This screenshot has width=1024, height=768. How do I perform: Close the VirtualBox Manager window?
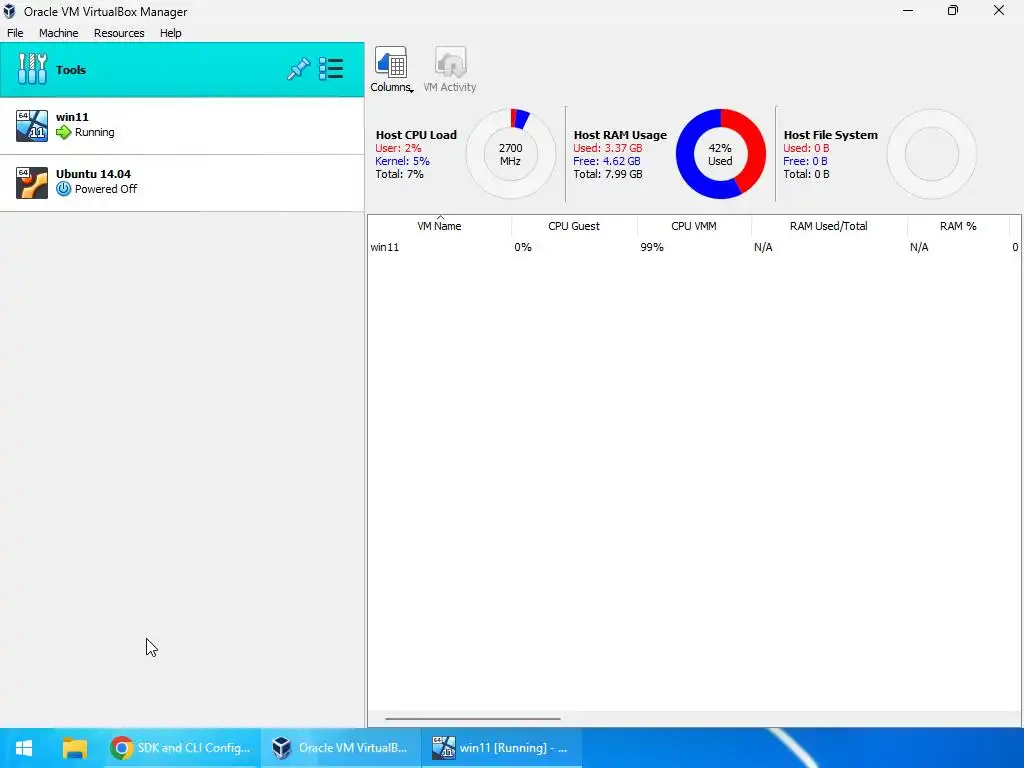tap(999, 10)
